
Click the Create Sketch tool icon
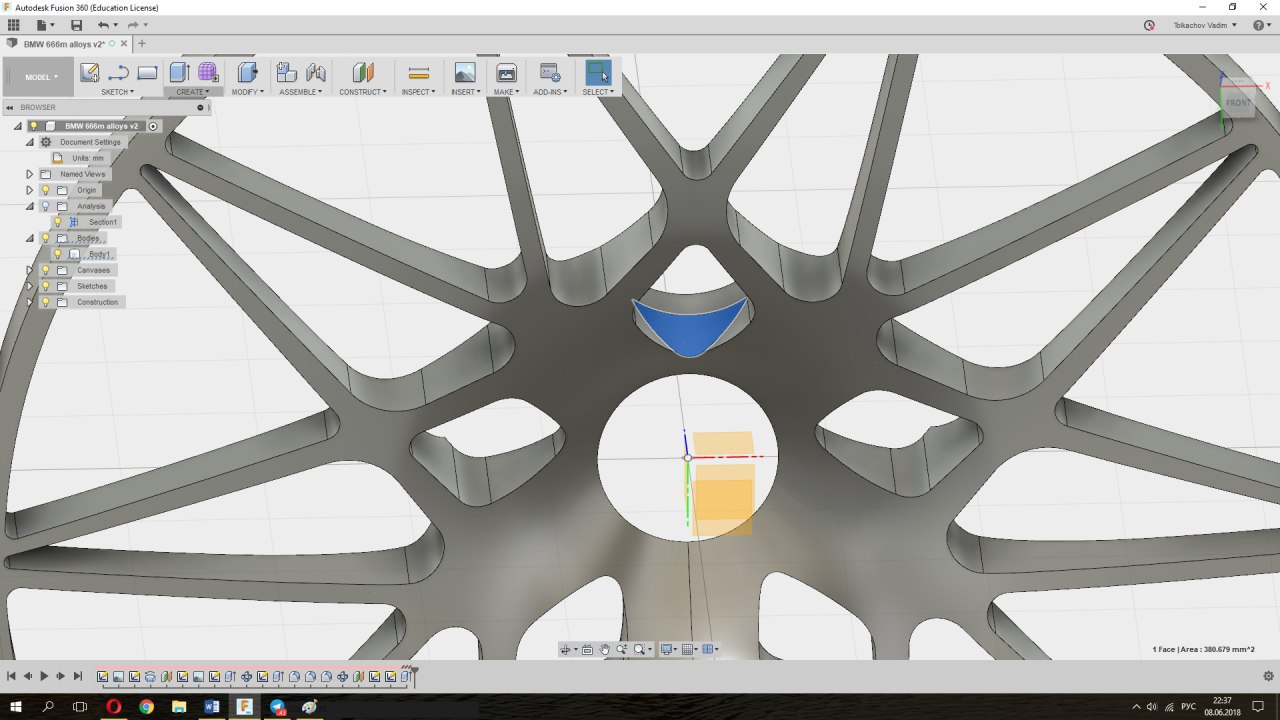tap(90, 72)
